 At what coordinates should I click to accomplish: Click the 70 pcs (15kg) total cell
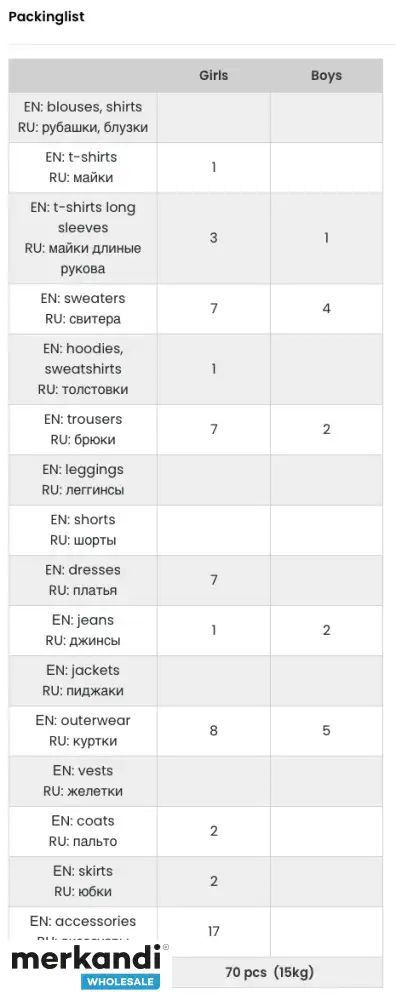point(270,973)
